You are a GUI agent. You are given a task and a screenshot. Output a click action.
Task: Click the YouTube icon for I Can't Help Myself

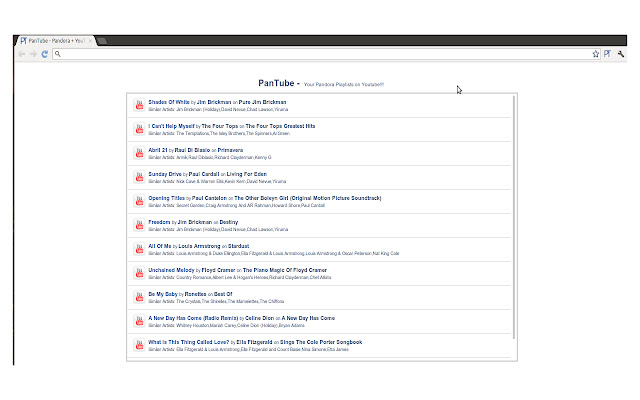tap(139, 129)
